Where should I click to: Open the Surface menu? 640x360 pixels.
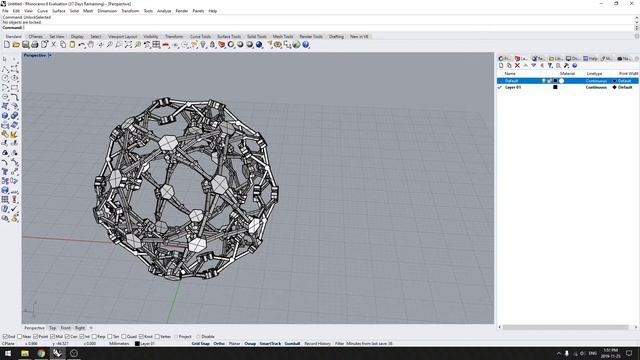[x=59, y=11]
